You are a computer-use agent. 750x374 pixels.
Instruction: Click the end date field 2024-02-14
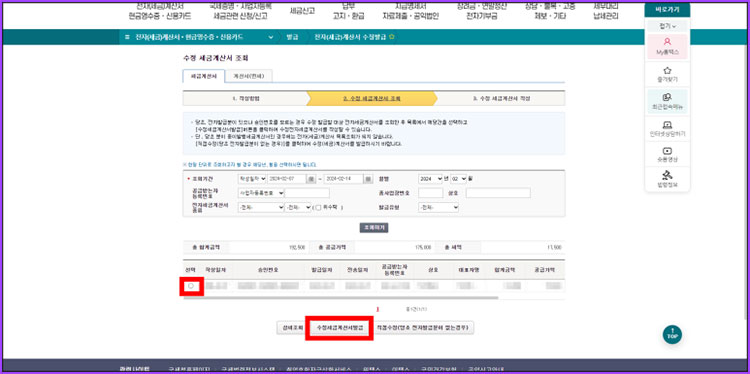point(343,179)
